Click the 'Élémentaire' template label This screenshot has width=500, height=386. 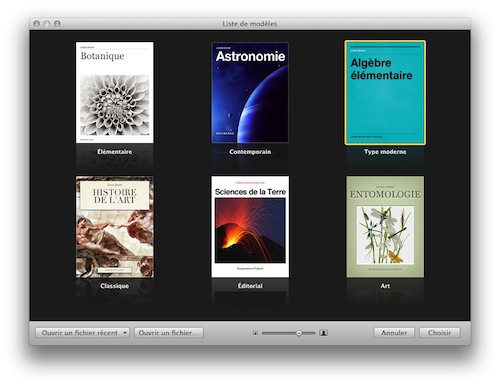coord(115,152)
